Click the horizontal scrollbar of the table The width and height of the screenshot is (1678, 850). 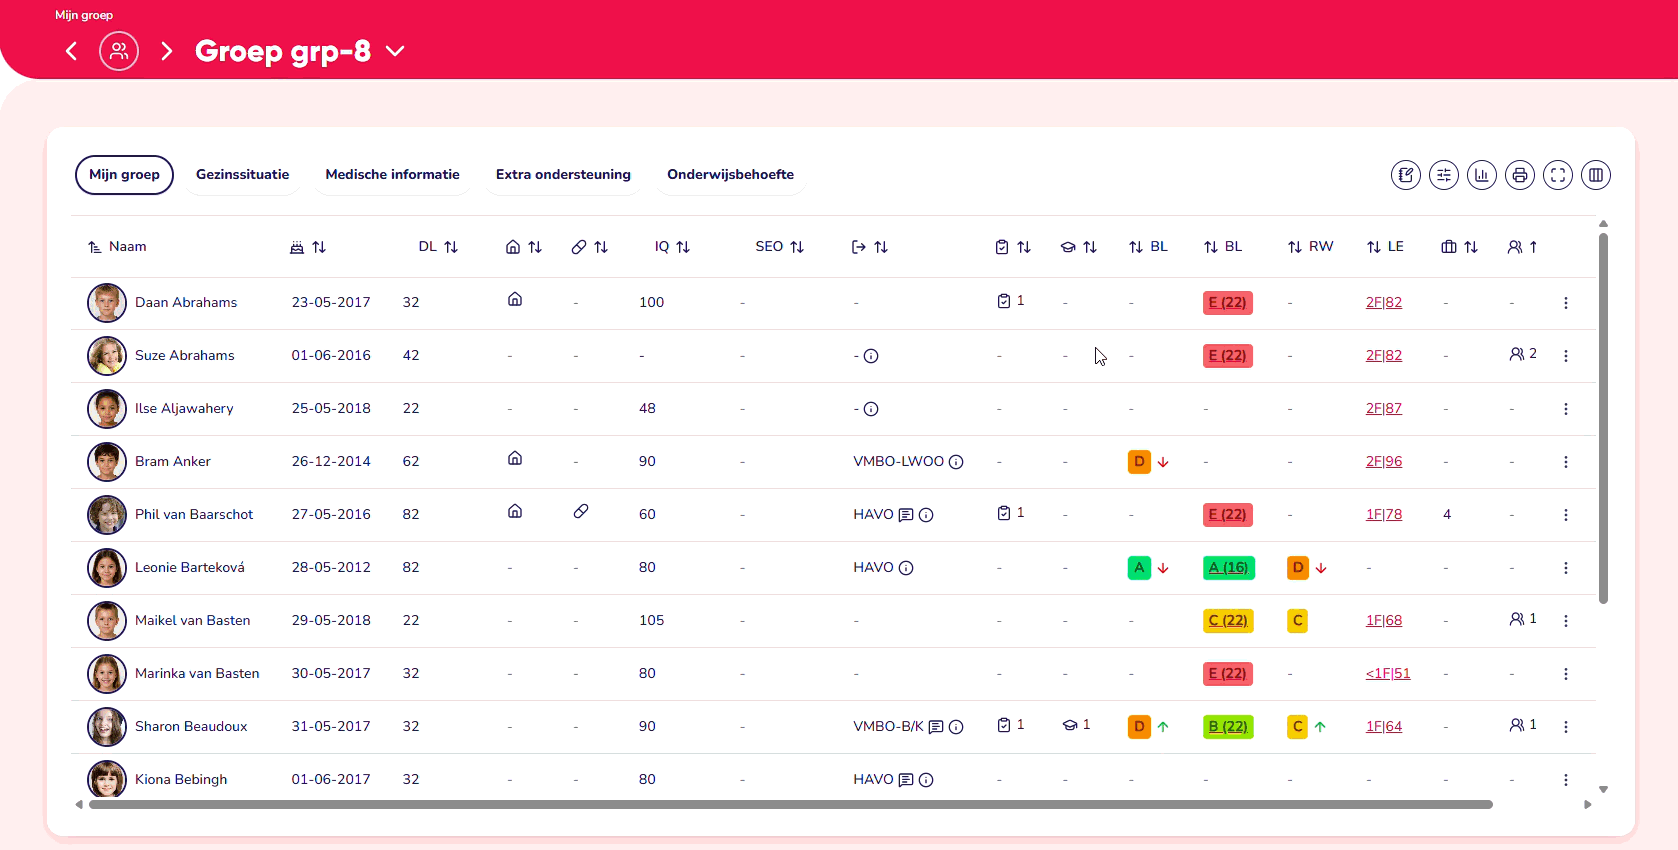click(790, 804)
